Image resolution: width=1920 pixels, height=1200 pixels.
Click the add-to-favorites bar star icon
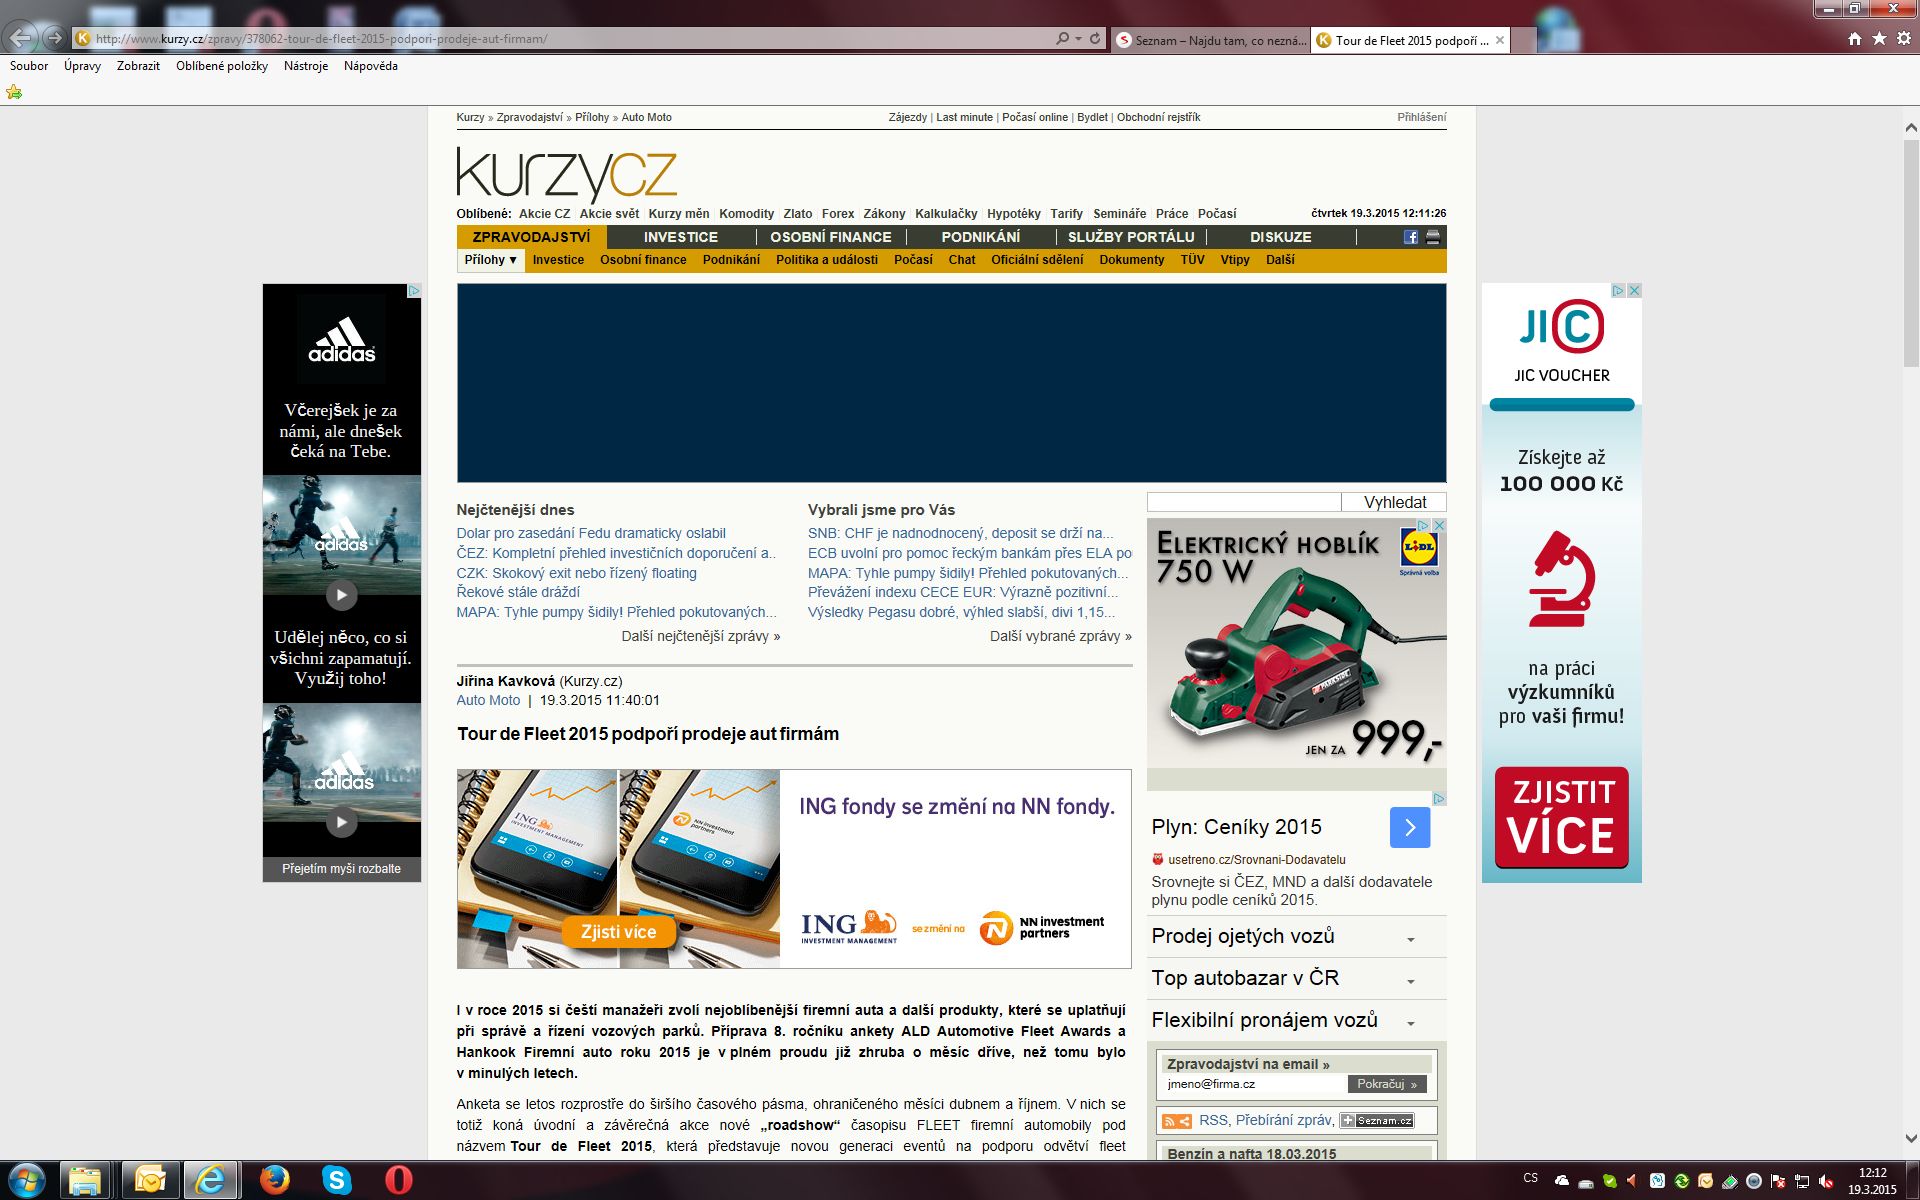(14, 92)
